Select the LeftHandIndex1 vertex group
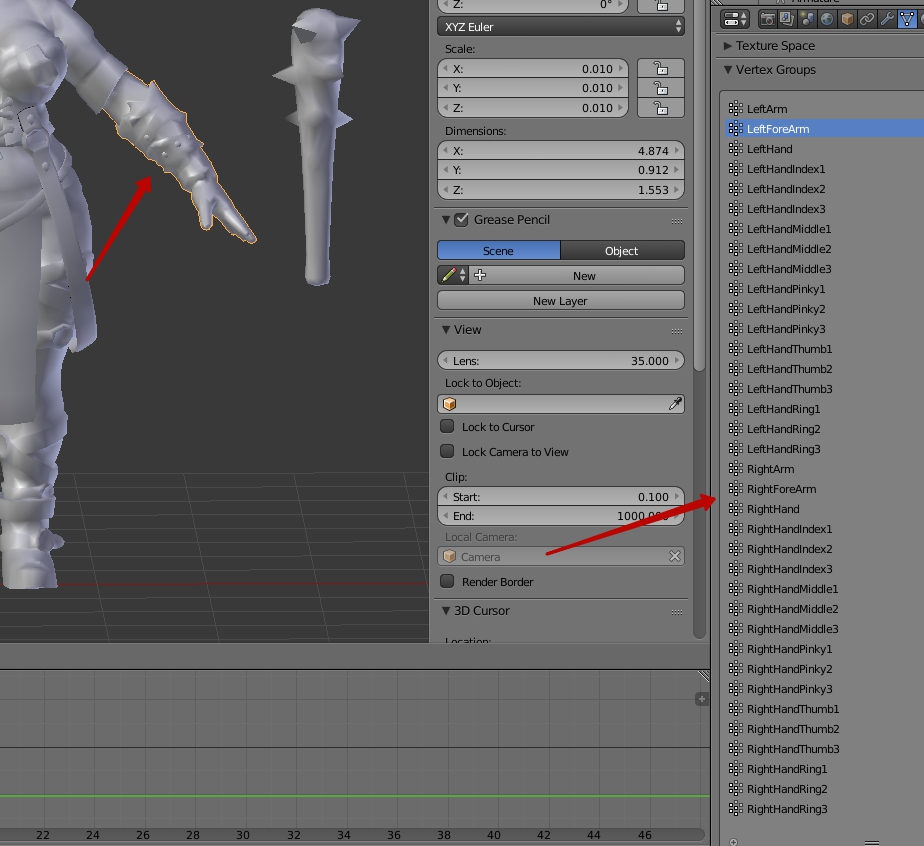 pyautogui.click(x=824, y=168)
